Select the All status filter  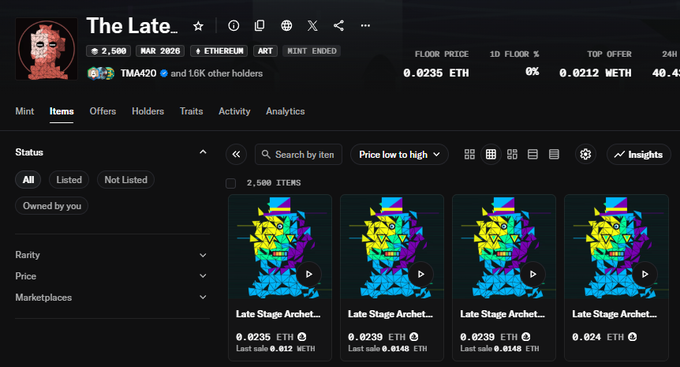click(28, 180)
